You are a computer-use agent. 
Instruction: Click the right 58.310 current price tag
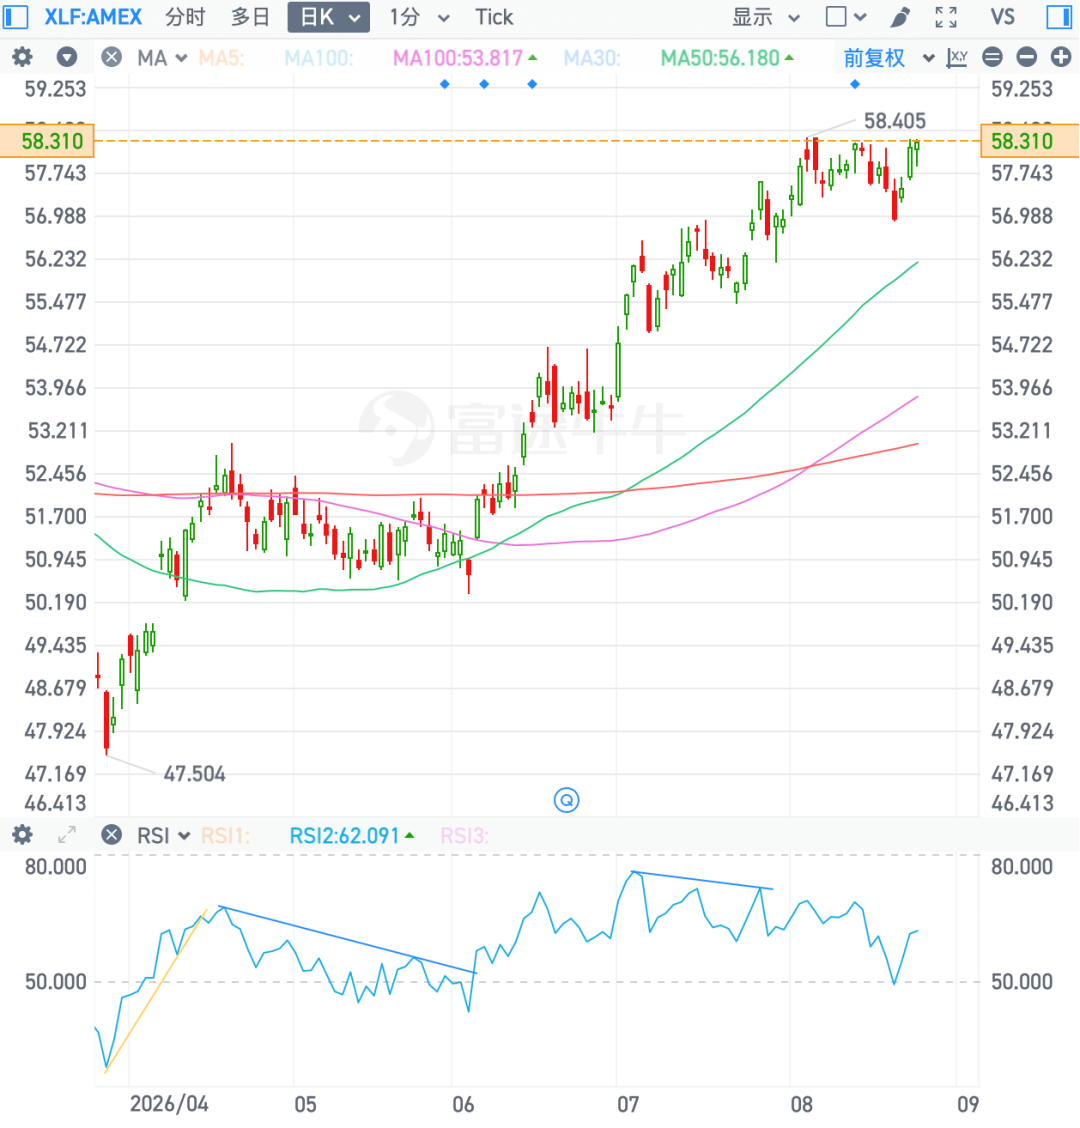click(1030, 141)
